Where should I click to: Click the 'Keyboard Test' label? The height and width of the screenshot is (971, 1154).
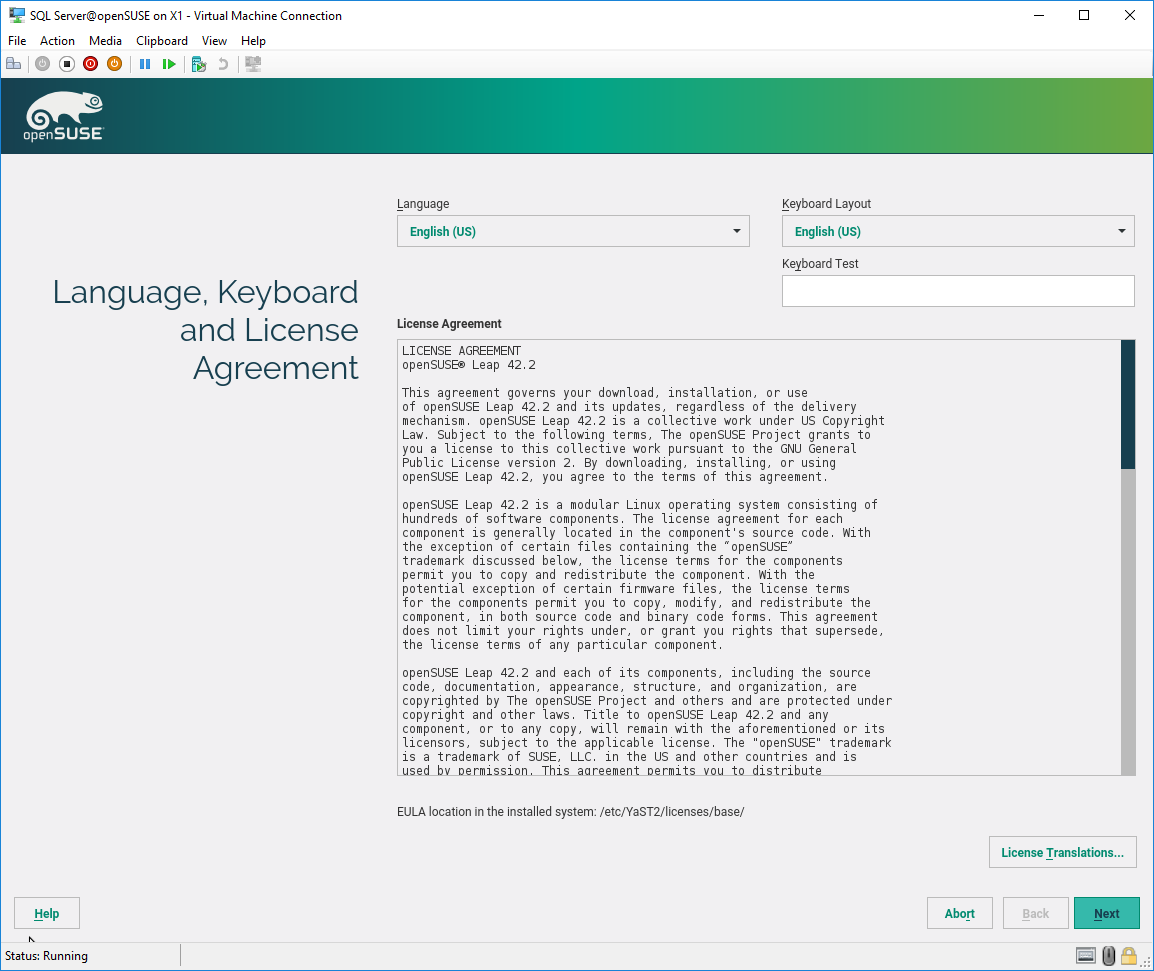(820, 264)
